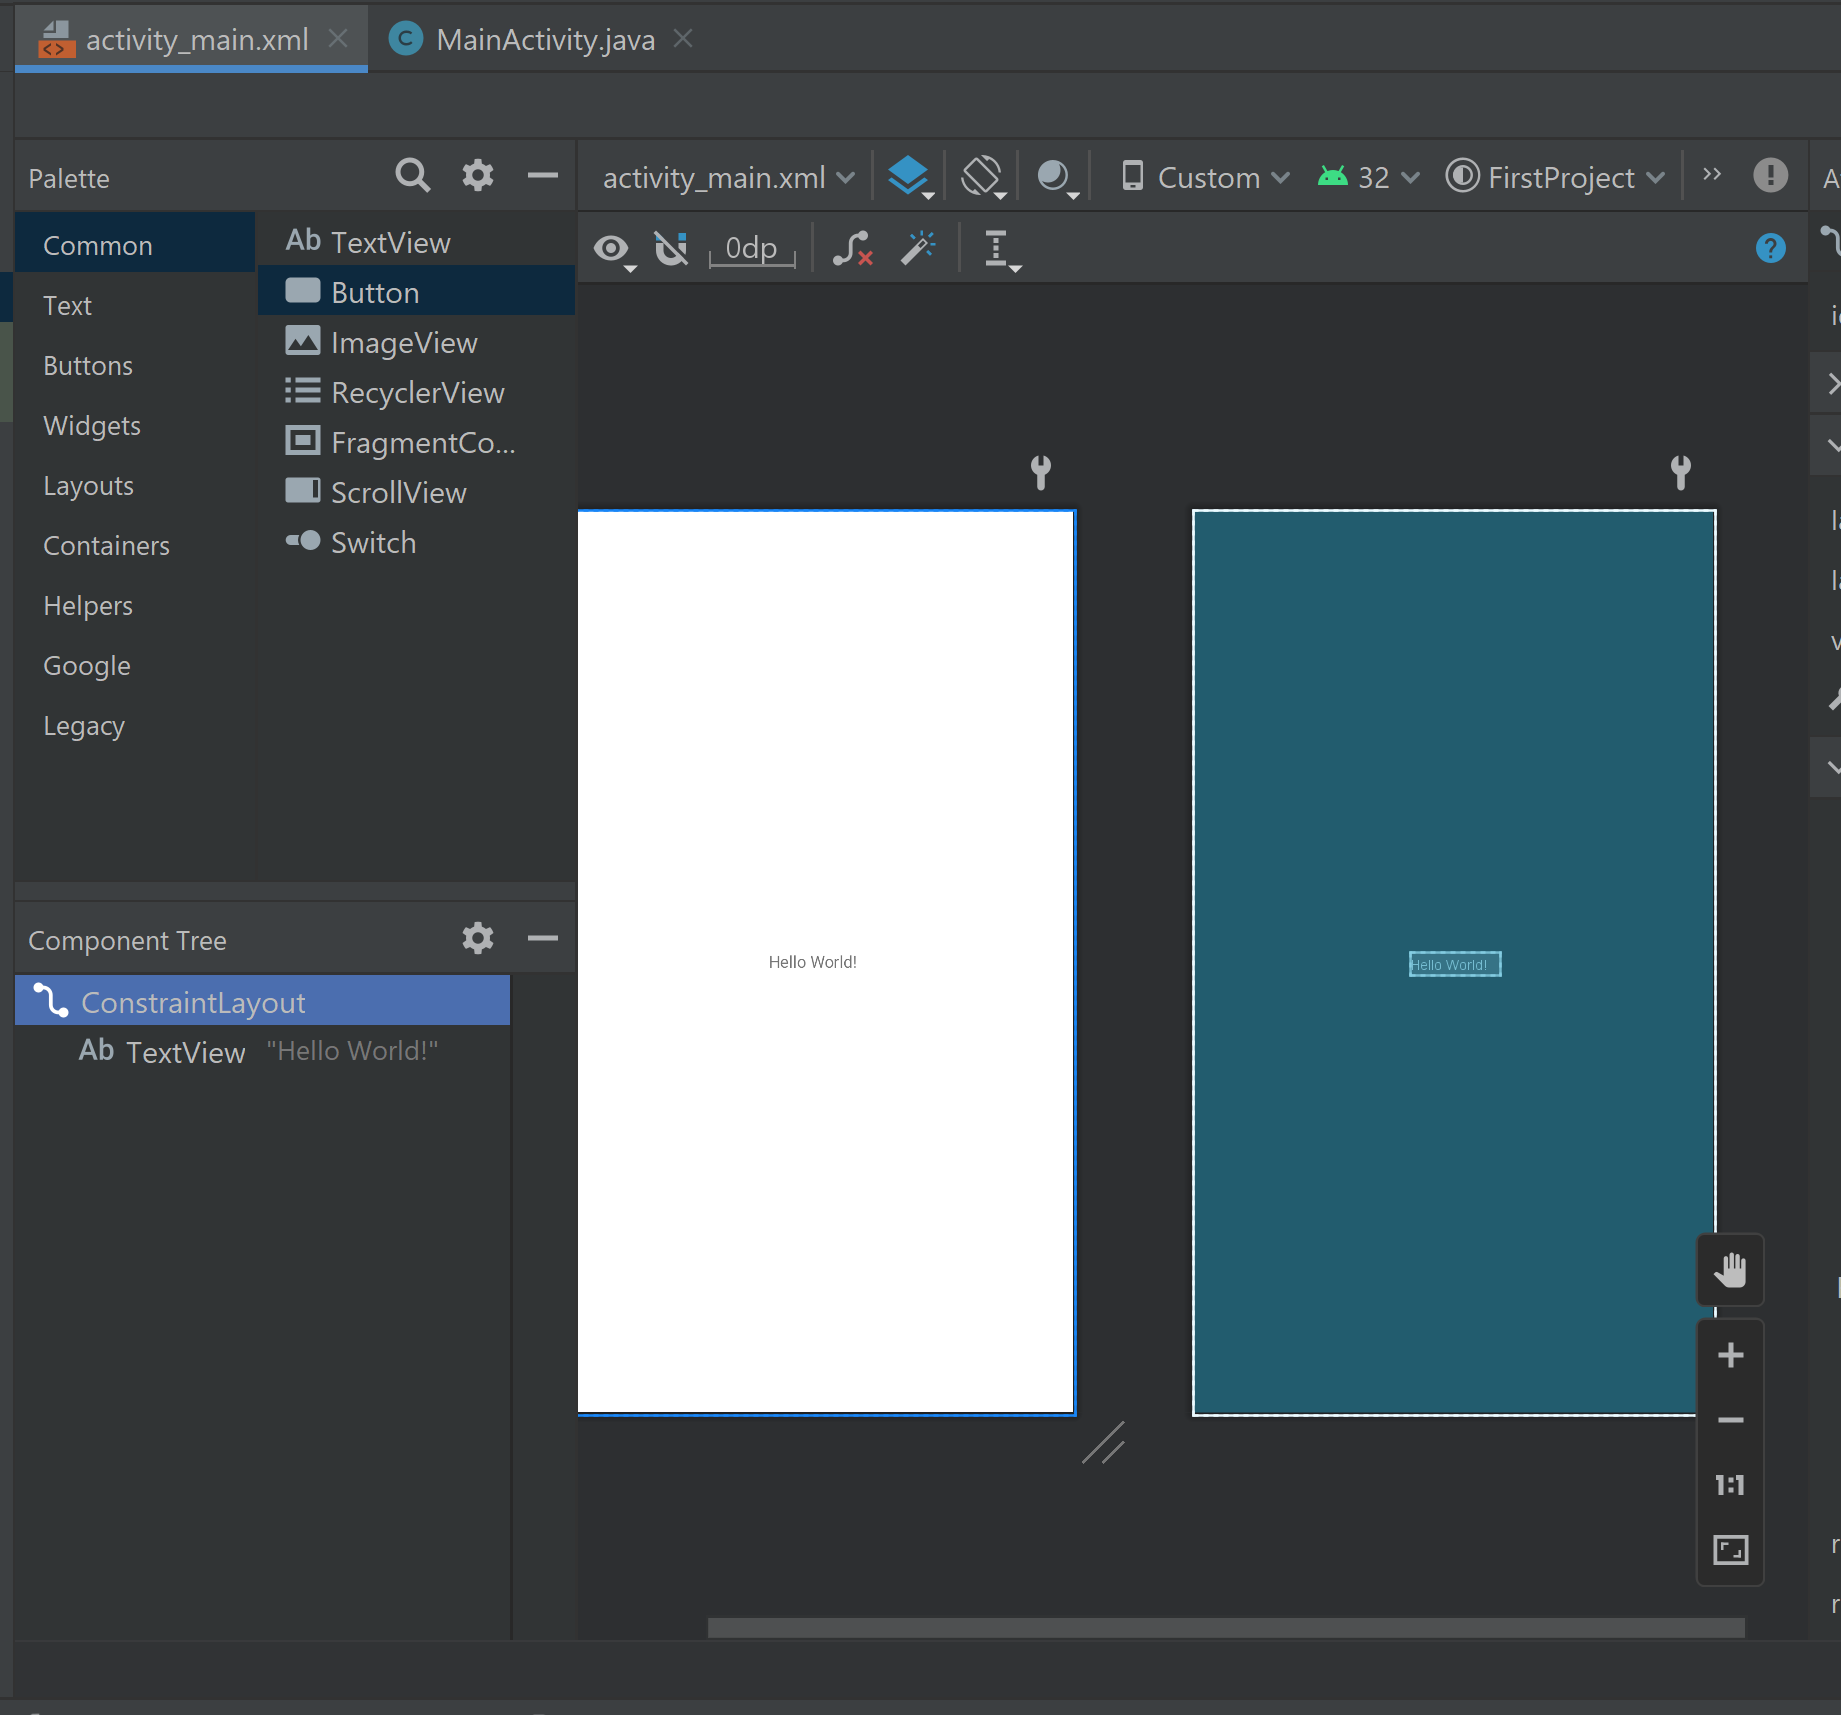Open the warnings and errors indicator
The width and height of the screenshot is (1841, 1715).
pos(1770,175)
